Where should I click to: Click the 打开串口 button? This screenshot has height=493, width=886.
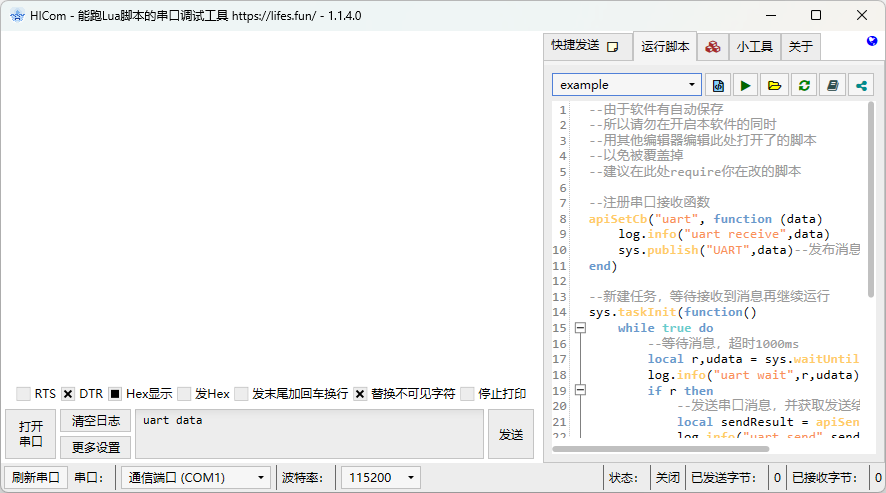click(x=30, y=434)
